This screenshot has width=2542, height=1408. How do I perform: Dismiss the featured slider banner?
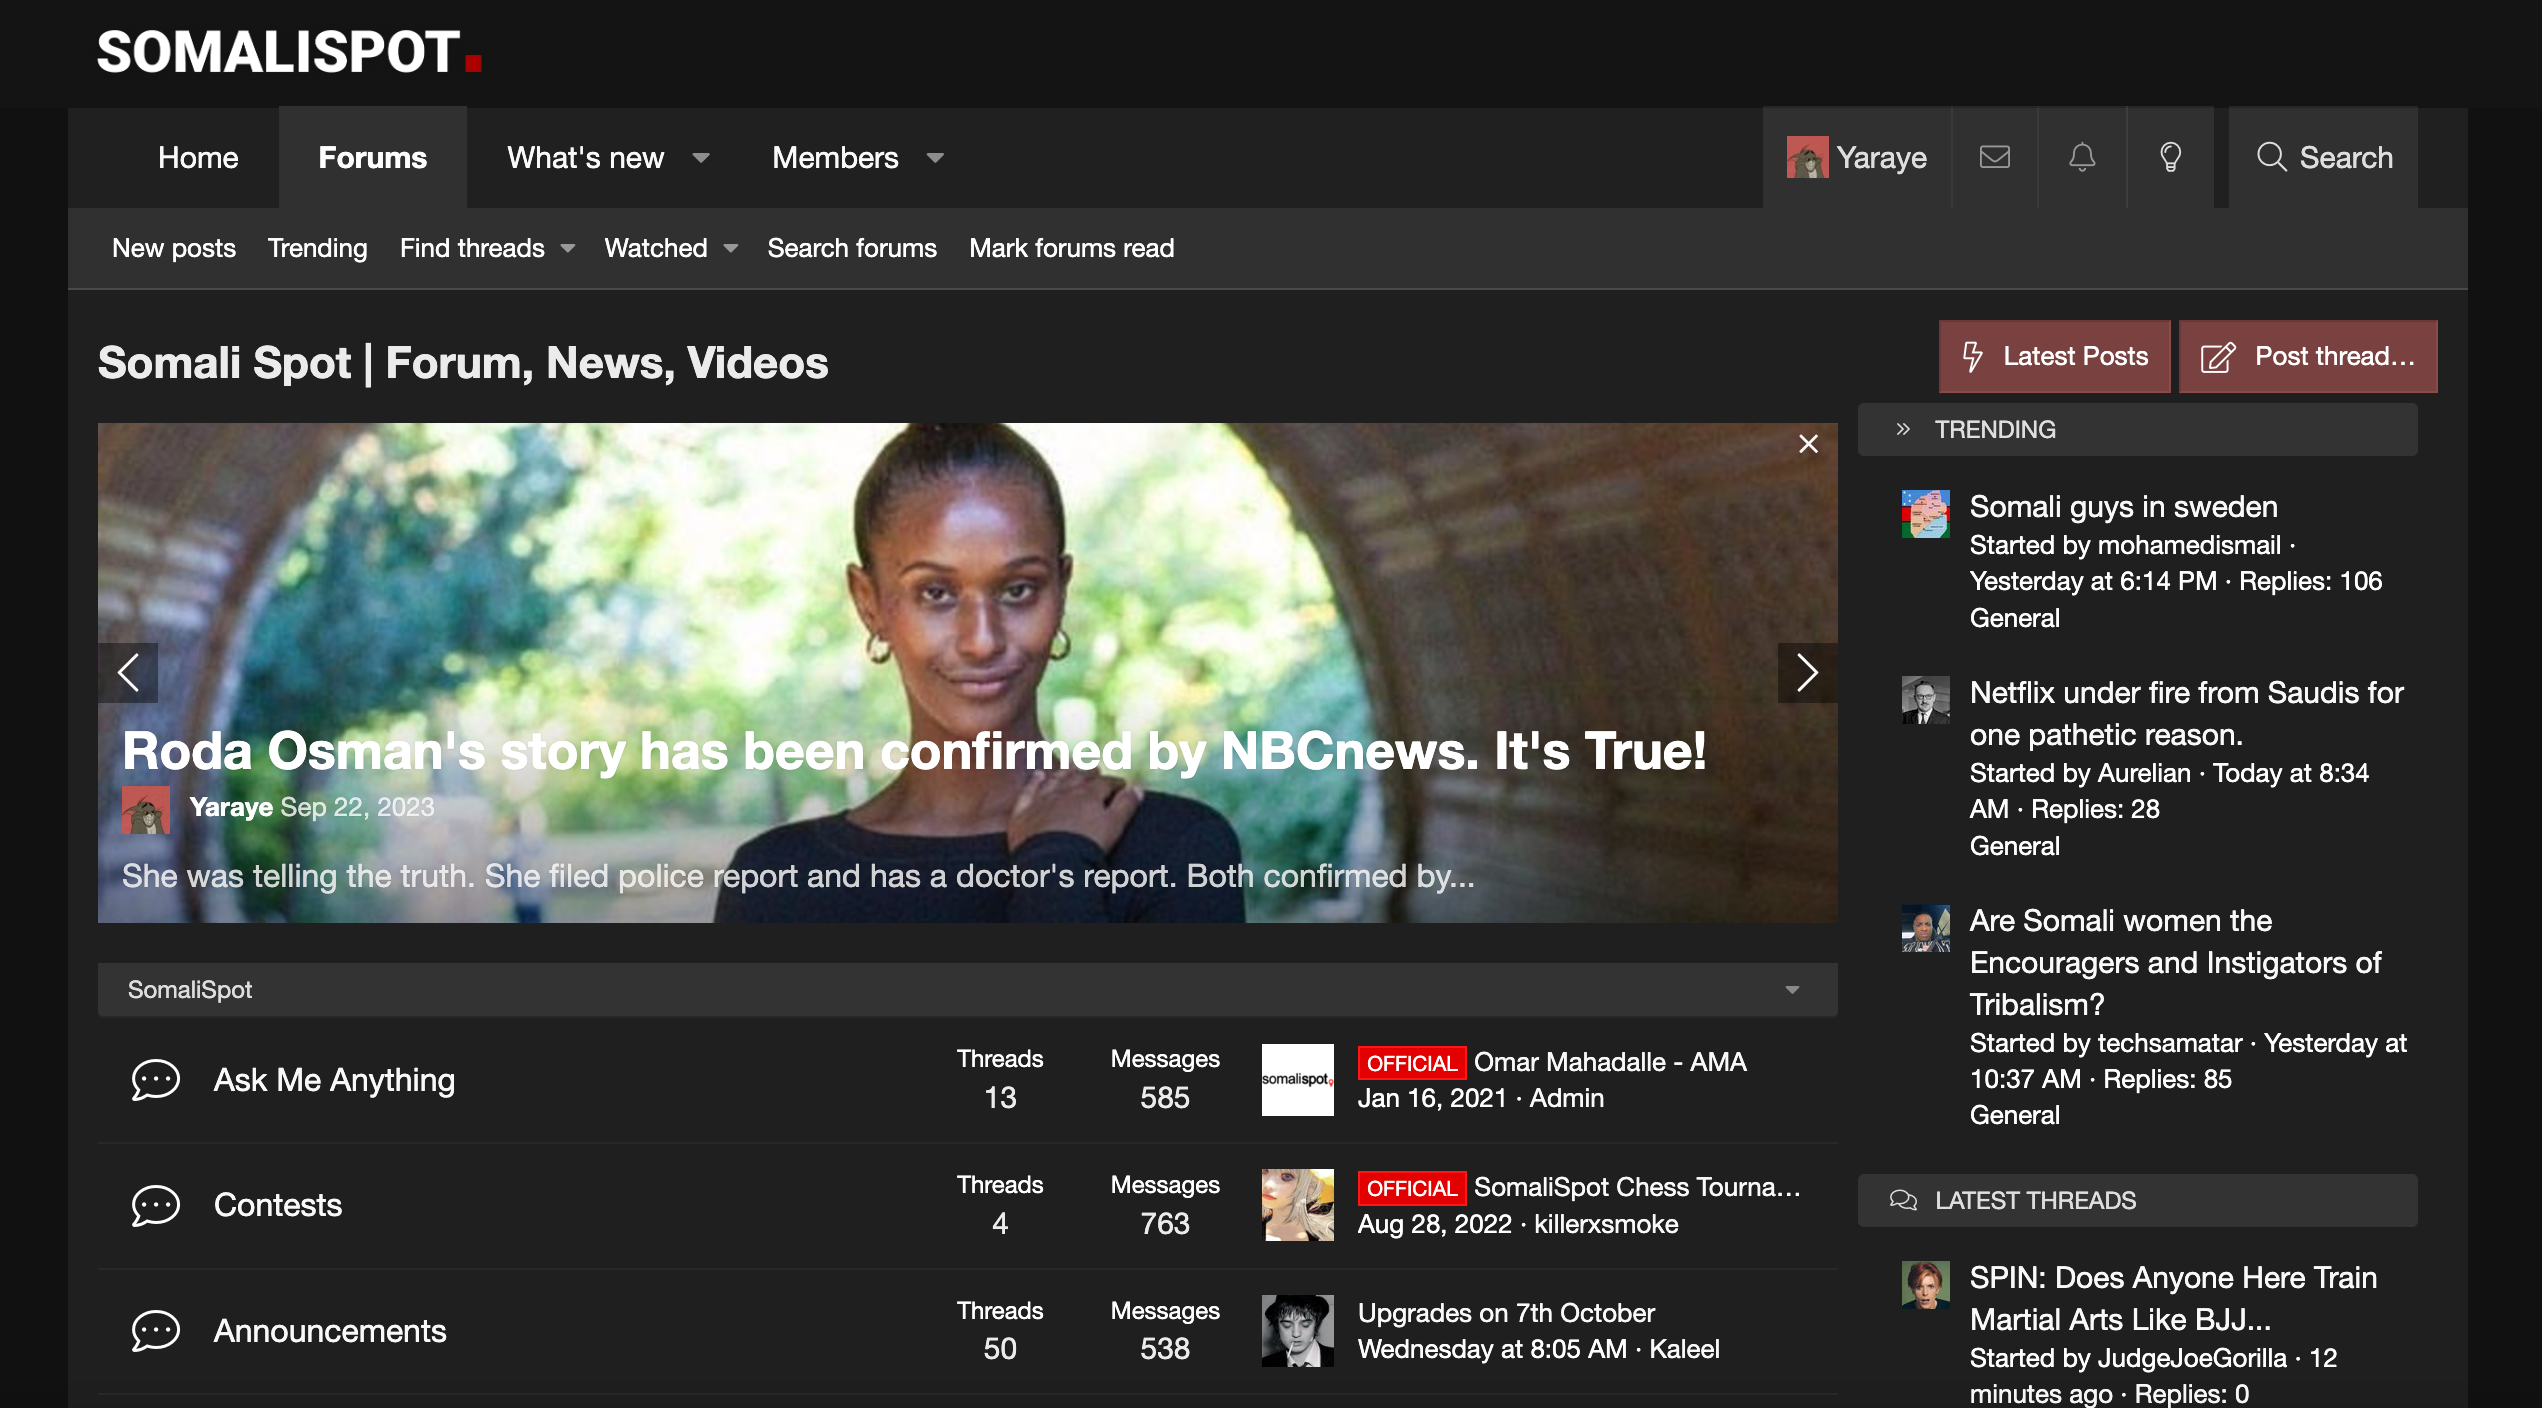pyautogui.click(x=1808, y=444)
